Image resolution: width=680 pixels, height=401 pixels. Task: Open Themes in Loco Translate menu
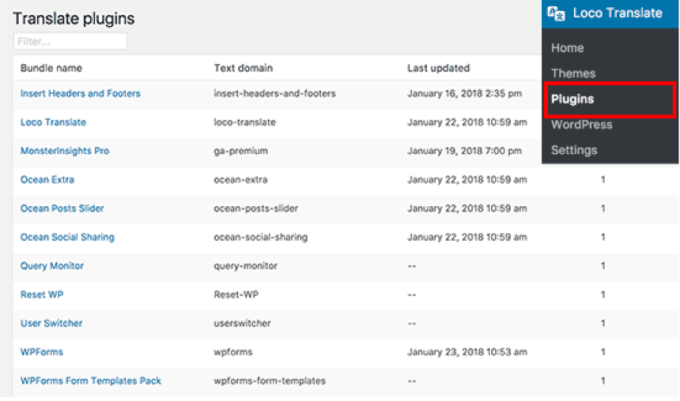[x=573, y=73]
